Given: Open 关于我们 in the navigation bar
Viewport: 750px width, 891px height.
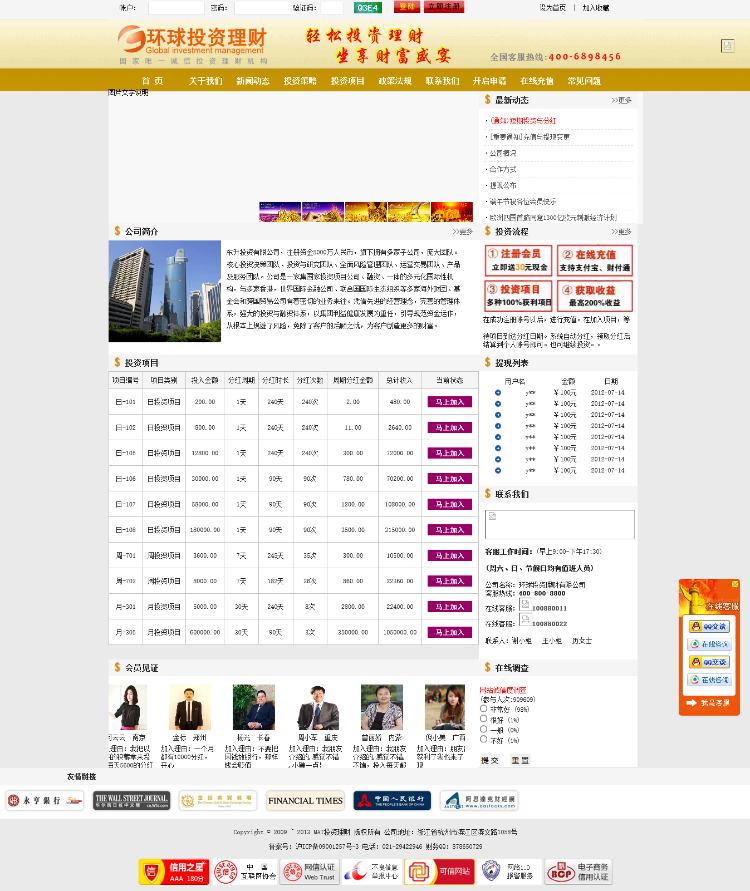Looking at the screenshot, I should point(206,81).
